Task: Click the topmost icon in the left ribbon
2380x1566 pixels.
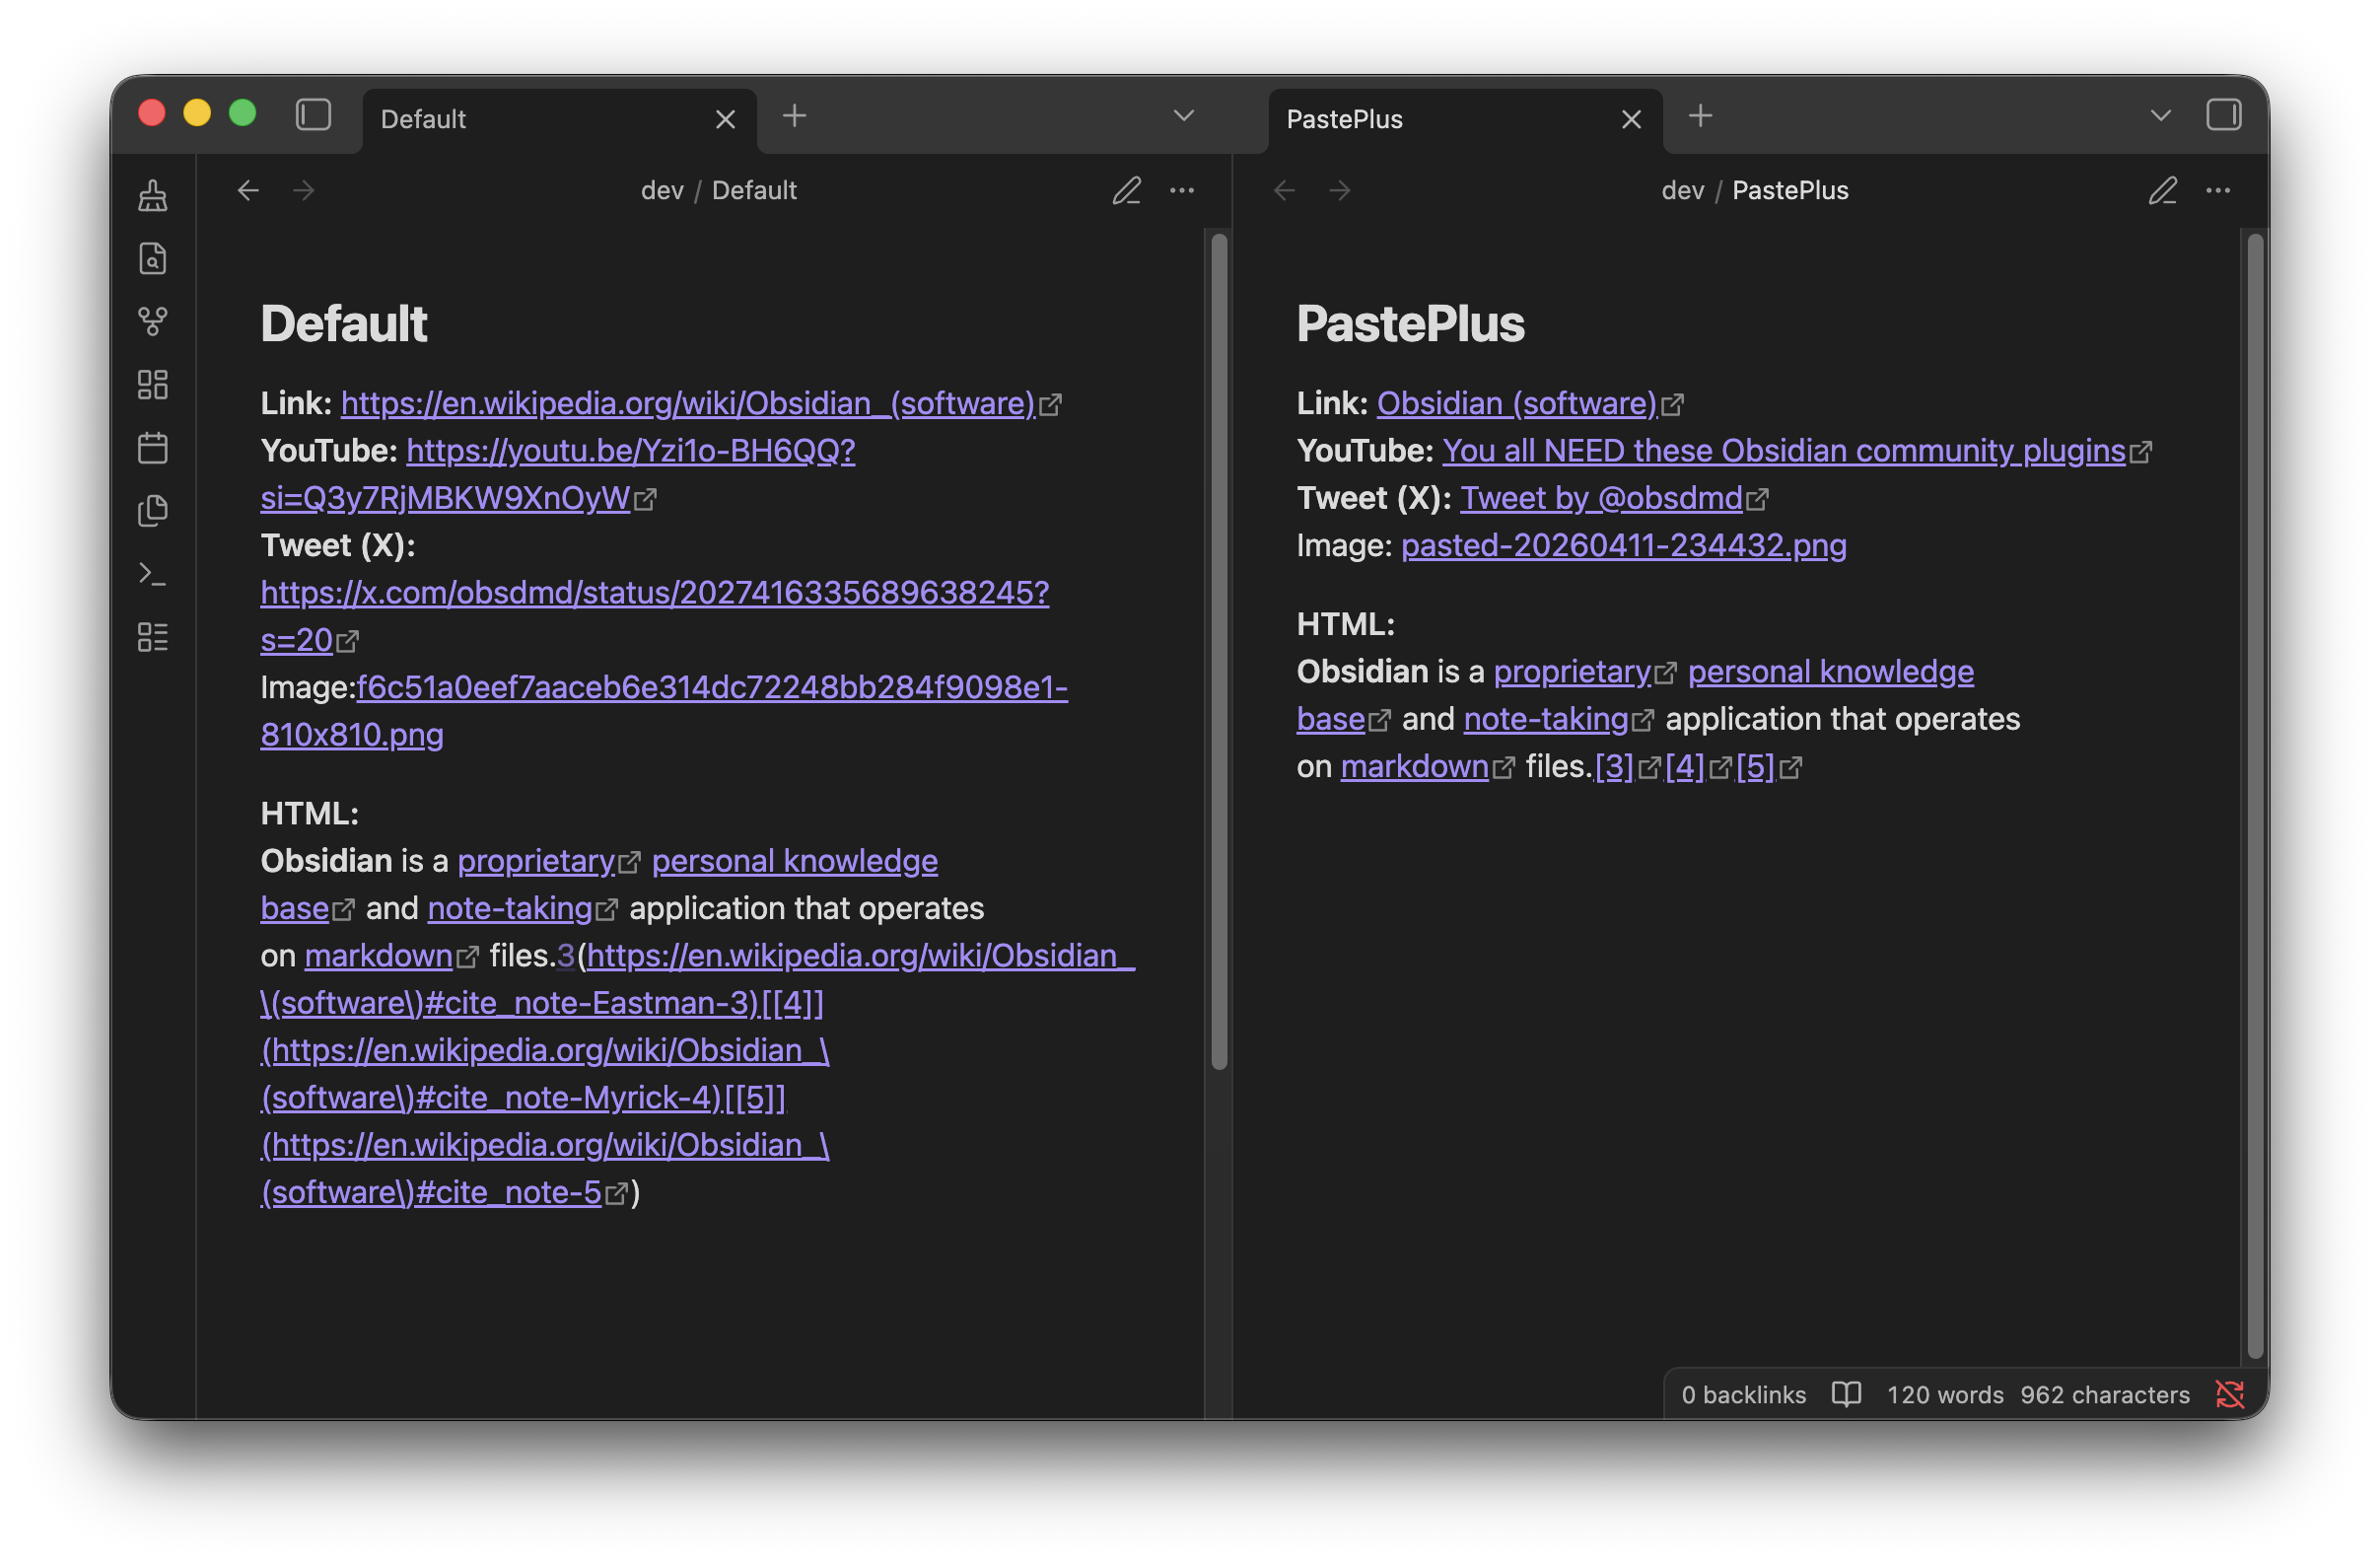Action: point(153,195)
